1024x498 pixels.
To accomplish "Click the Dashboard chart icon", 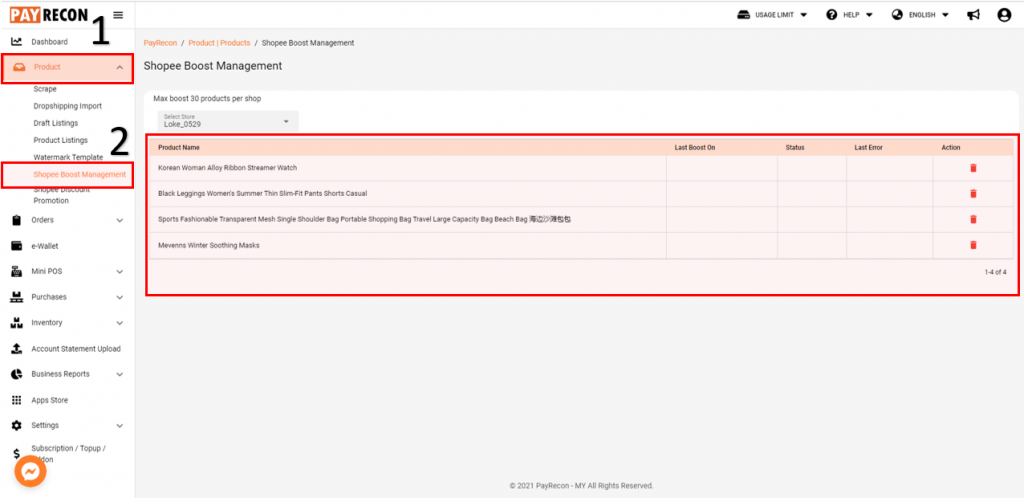I will pyautogui.click(x=17, y=42).
